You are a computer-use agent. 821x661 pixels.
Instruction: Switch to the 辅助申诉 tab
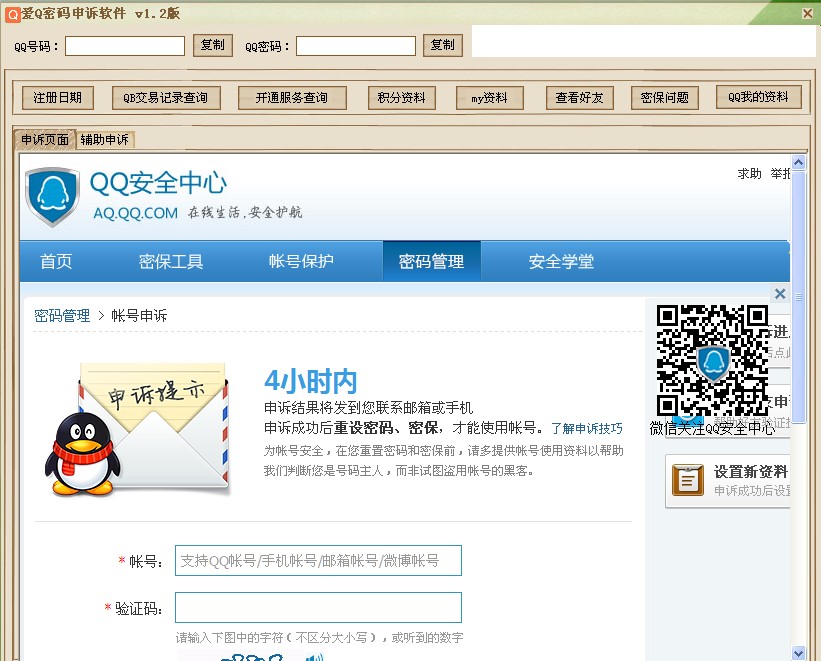pos(105,139)
